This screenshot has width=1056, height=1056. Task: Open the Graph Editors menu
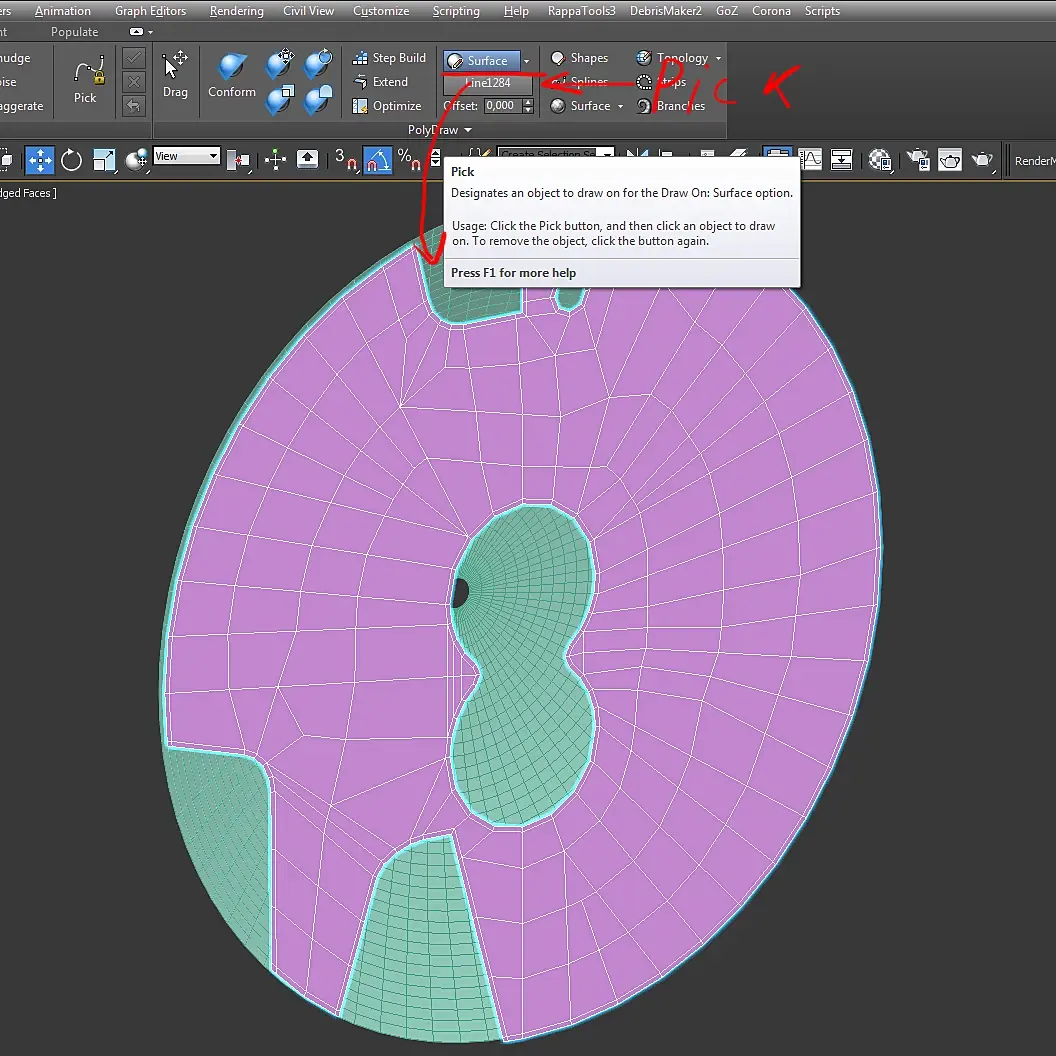tap(150, 11)
